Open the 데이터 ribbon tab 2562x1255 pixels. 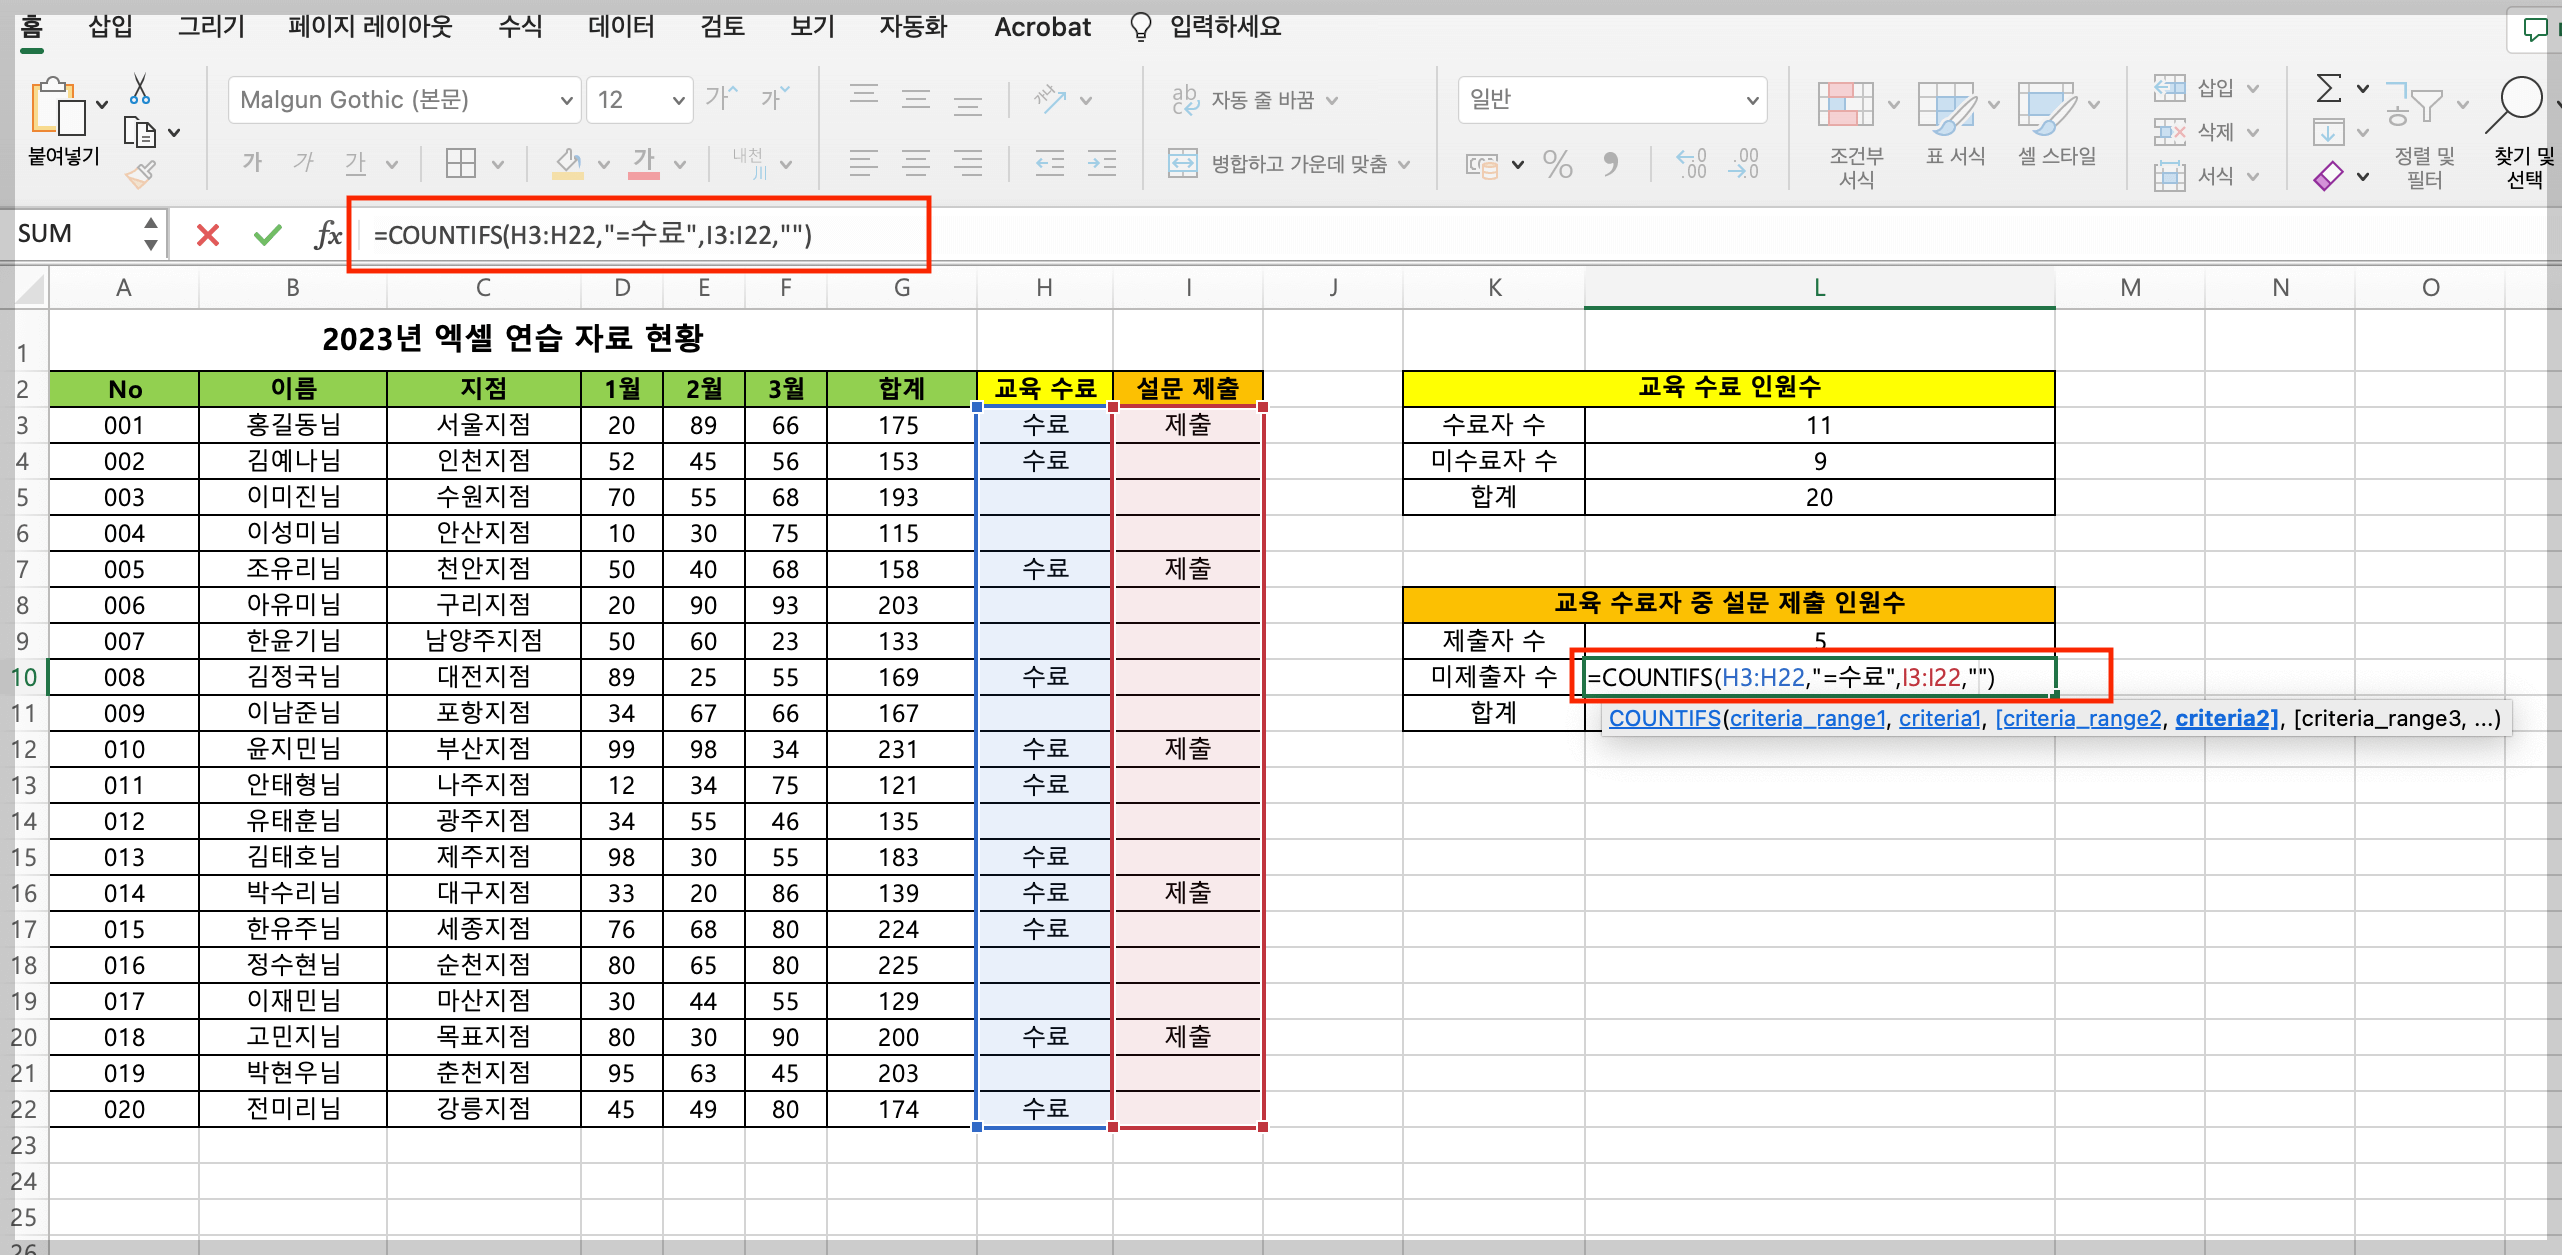[x=620, y=27]
